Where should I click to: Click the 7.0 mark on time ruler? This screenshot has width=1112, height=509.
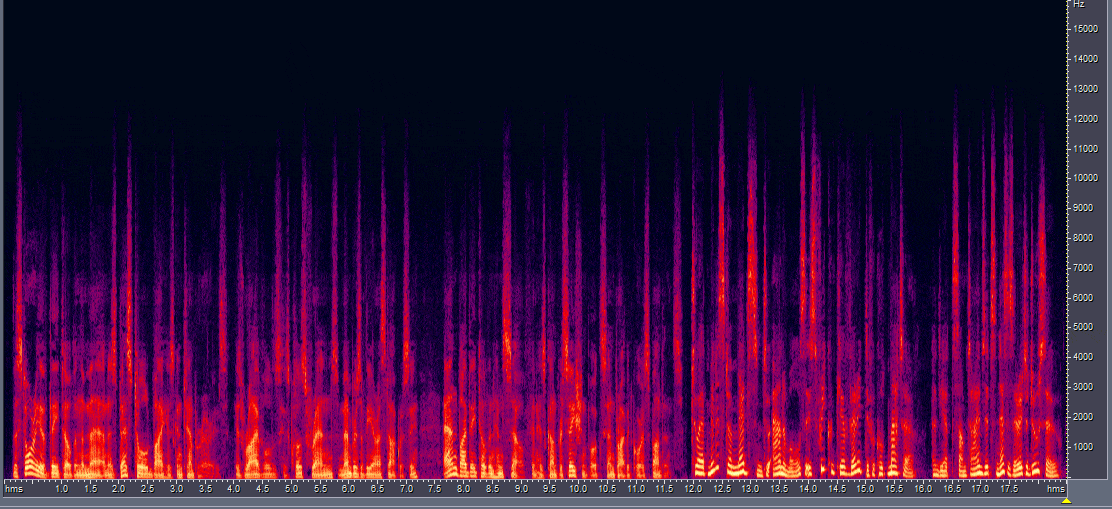(x=406, y=489)
